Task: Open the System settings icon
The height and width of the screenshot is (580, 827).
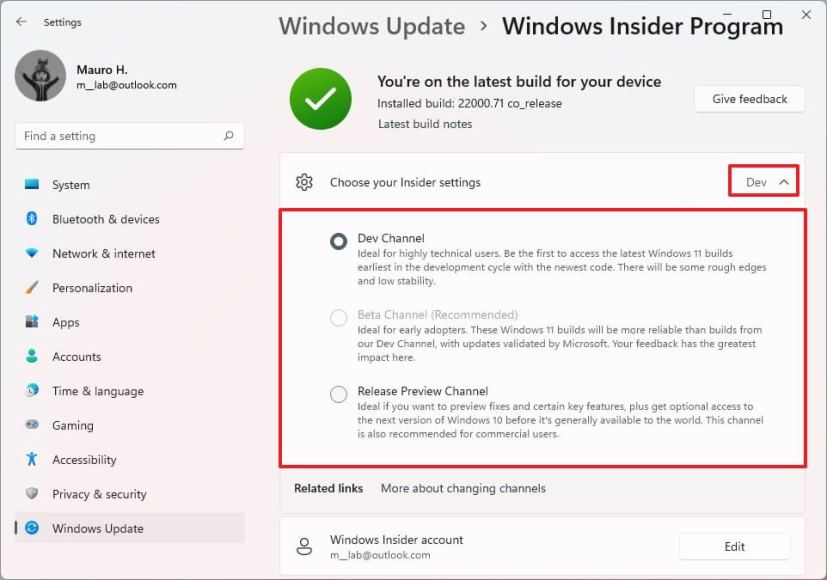Action: tap(31, 185)
